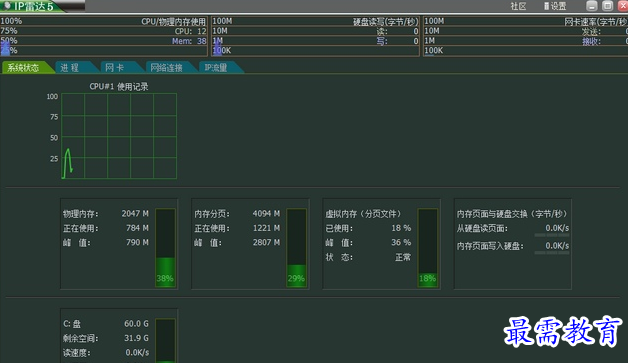Click the CPU: 12 reading
The width and height of the screenshot is (628, 363).
(191, 31)
